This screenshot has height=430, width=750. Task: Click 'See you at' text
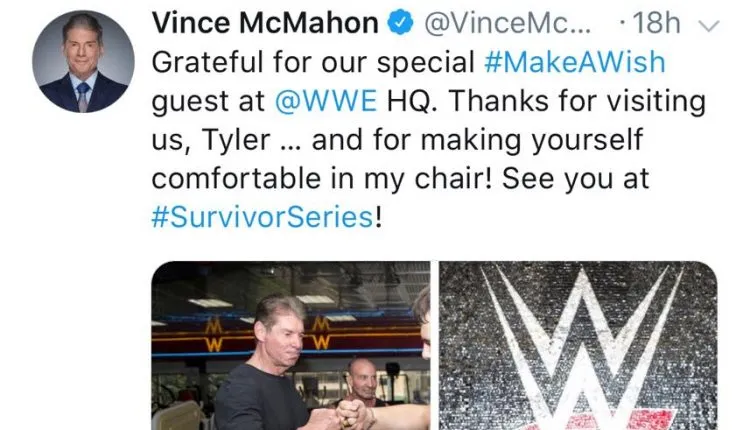[575, 179]
